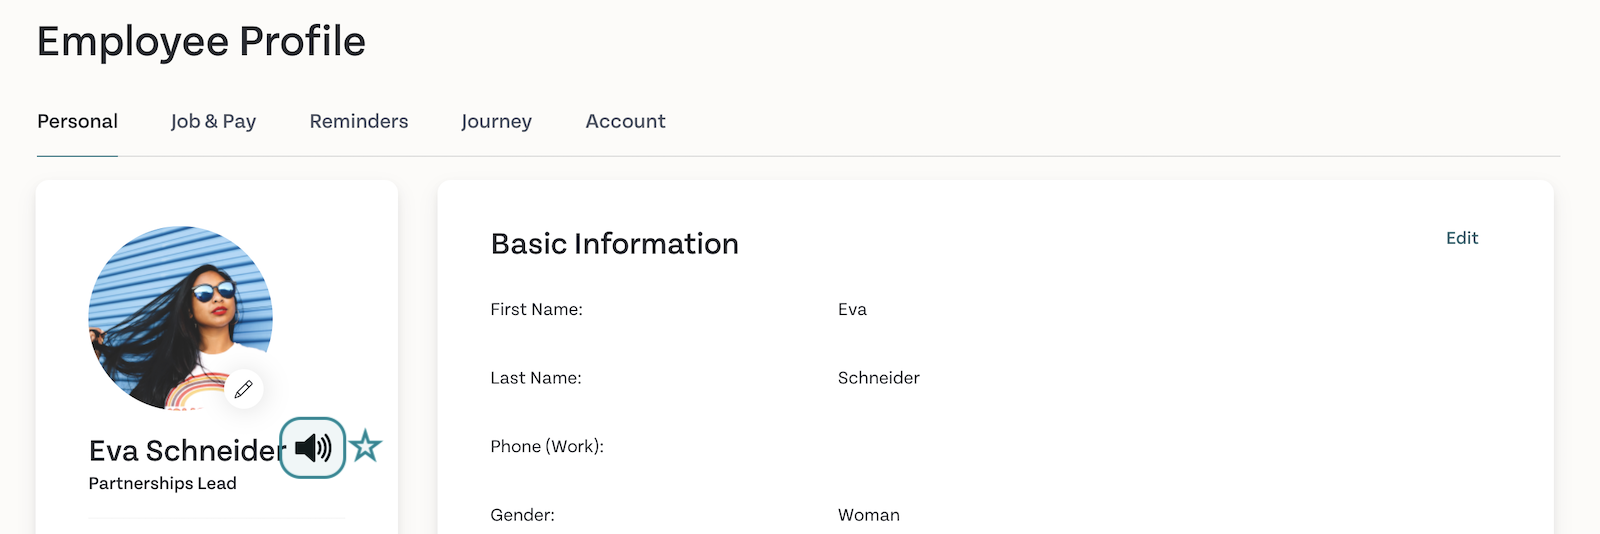Click Eva Schneider's profile photo
Image resolution: width=1600 pixels, height=534 pixels.
click(x=180, y=318)
